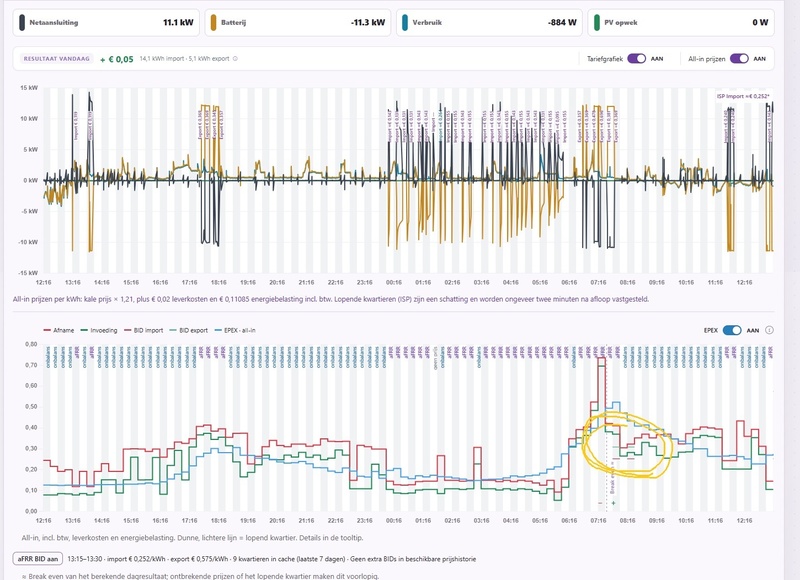Image resolution: width=800 pixels, height=580 pixels.
Task: Click the 14,1 kWh import - 5,1 kWh export text
Action: click(185, 59)
